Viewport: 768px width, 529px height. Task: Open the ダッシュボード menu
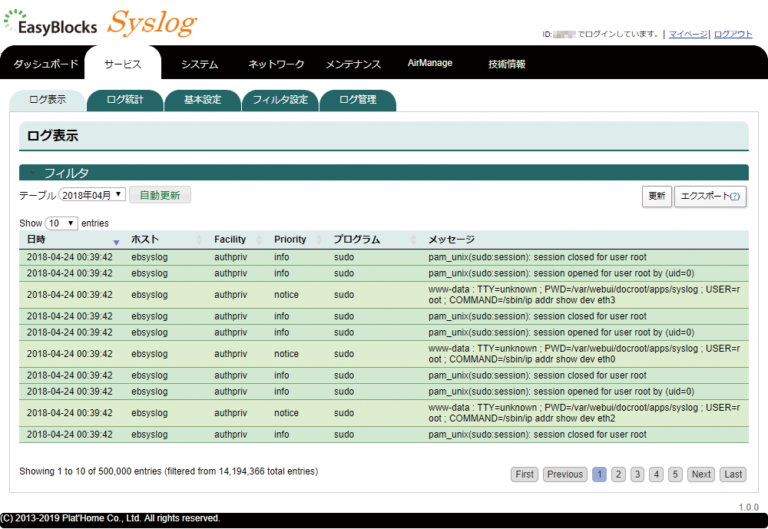pos(45,64)
